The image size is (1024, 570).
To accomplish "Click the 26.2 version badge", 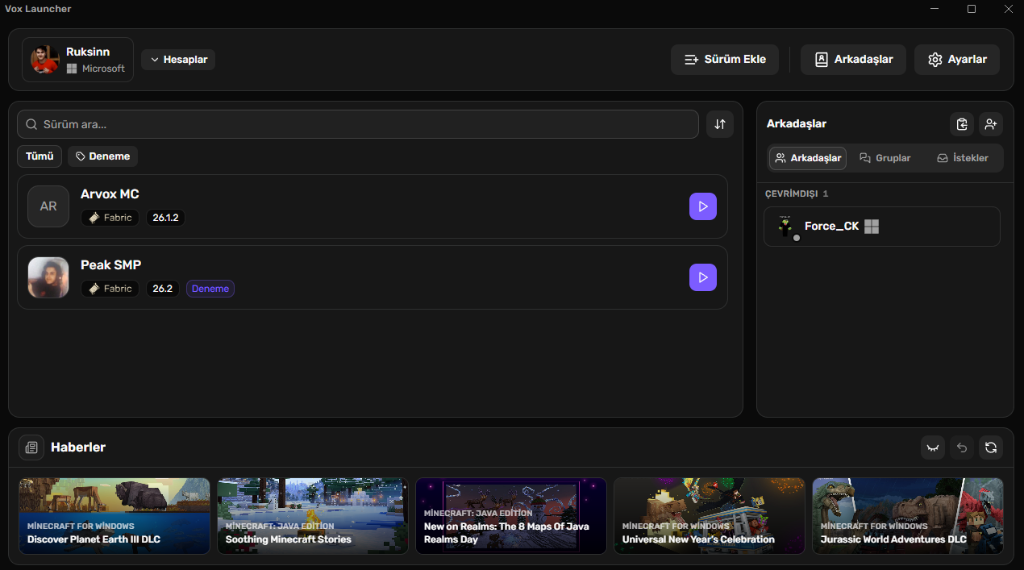I will pos(163,289).
